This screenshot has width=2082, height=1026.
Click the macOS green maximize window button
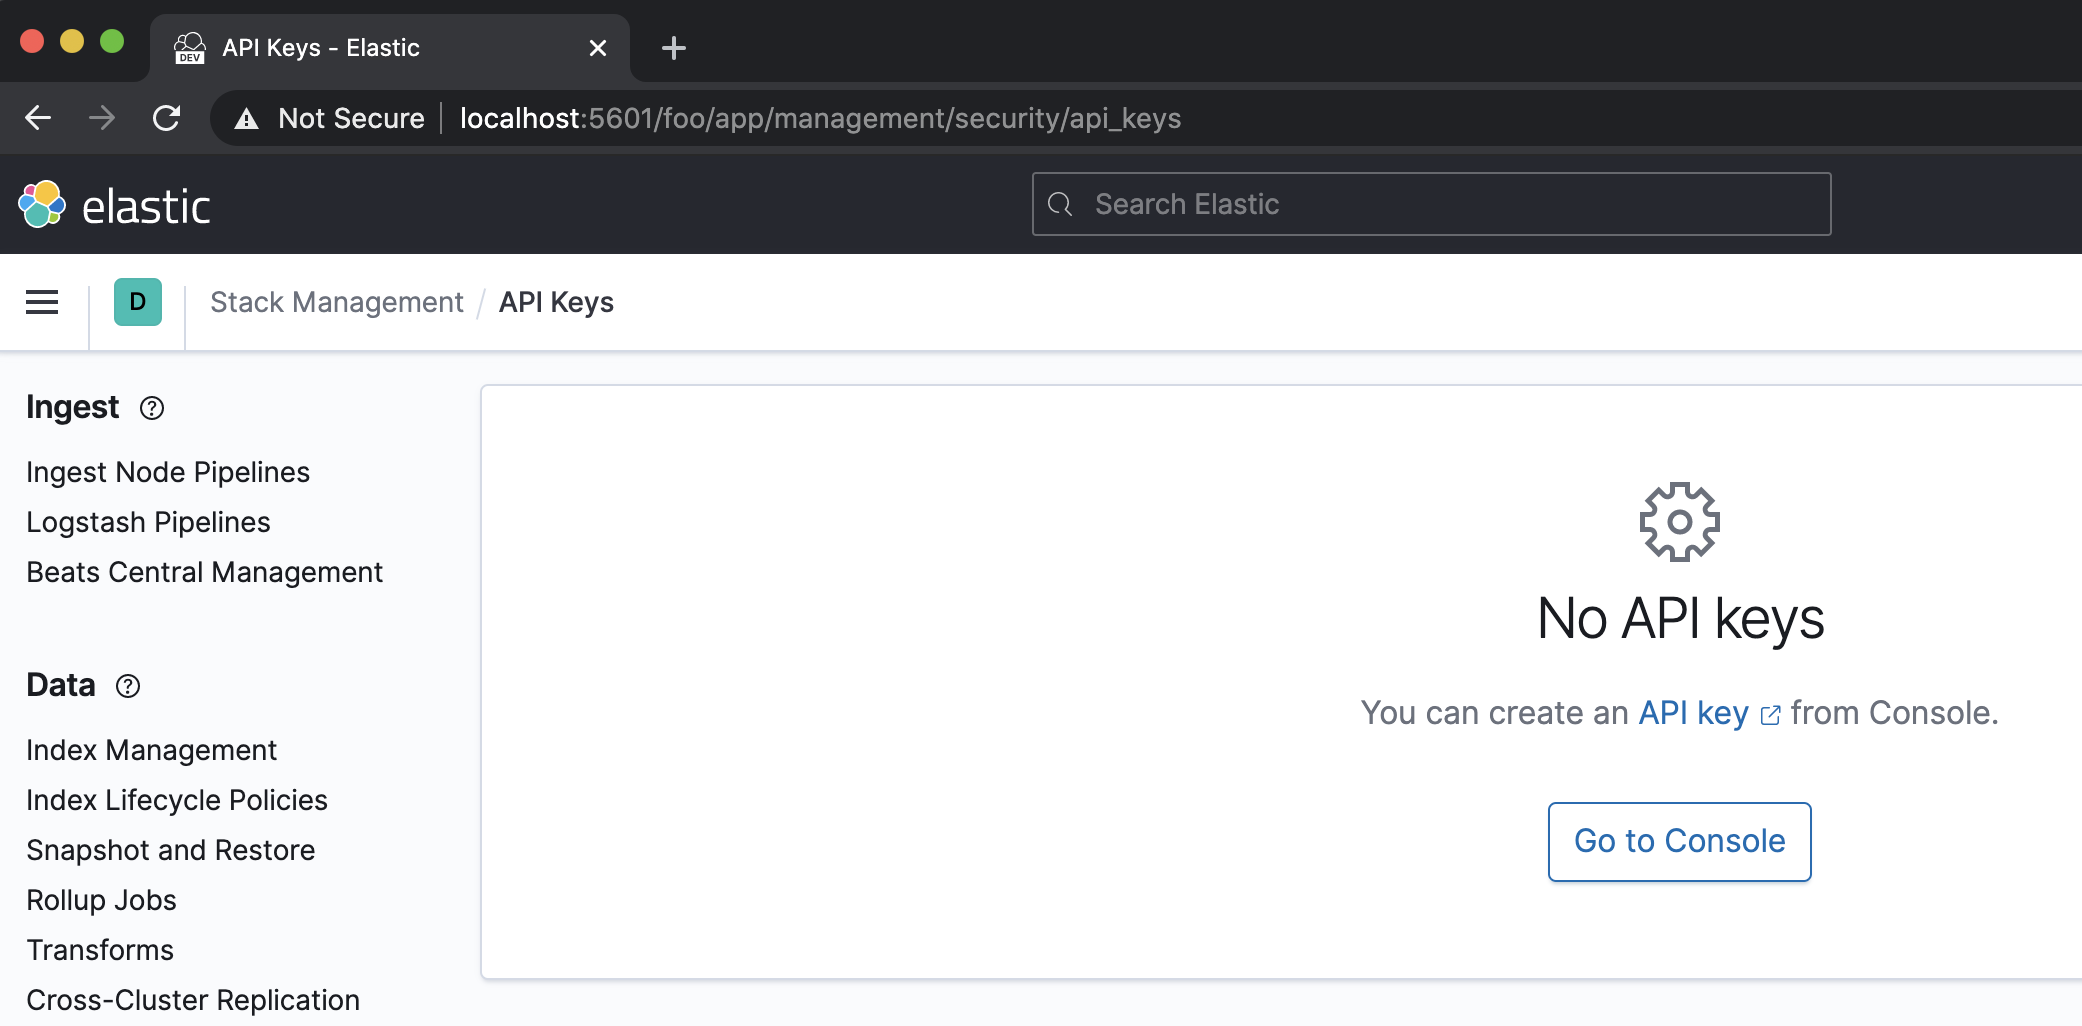(x=112, y=41)
